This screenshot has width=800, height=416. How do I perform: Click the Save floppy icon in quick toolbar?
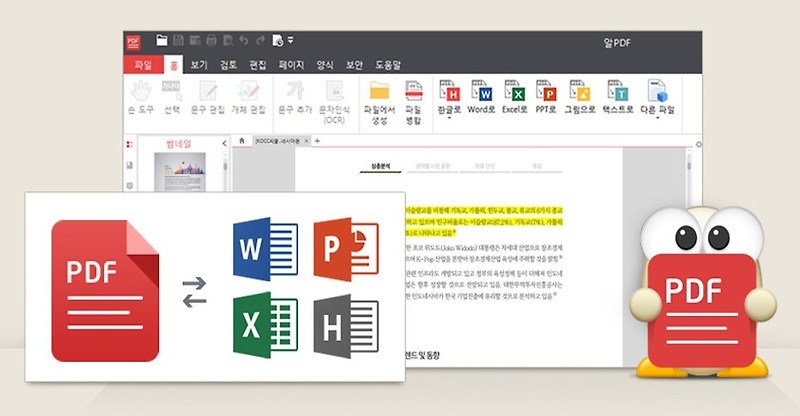[178, 40]
